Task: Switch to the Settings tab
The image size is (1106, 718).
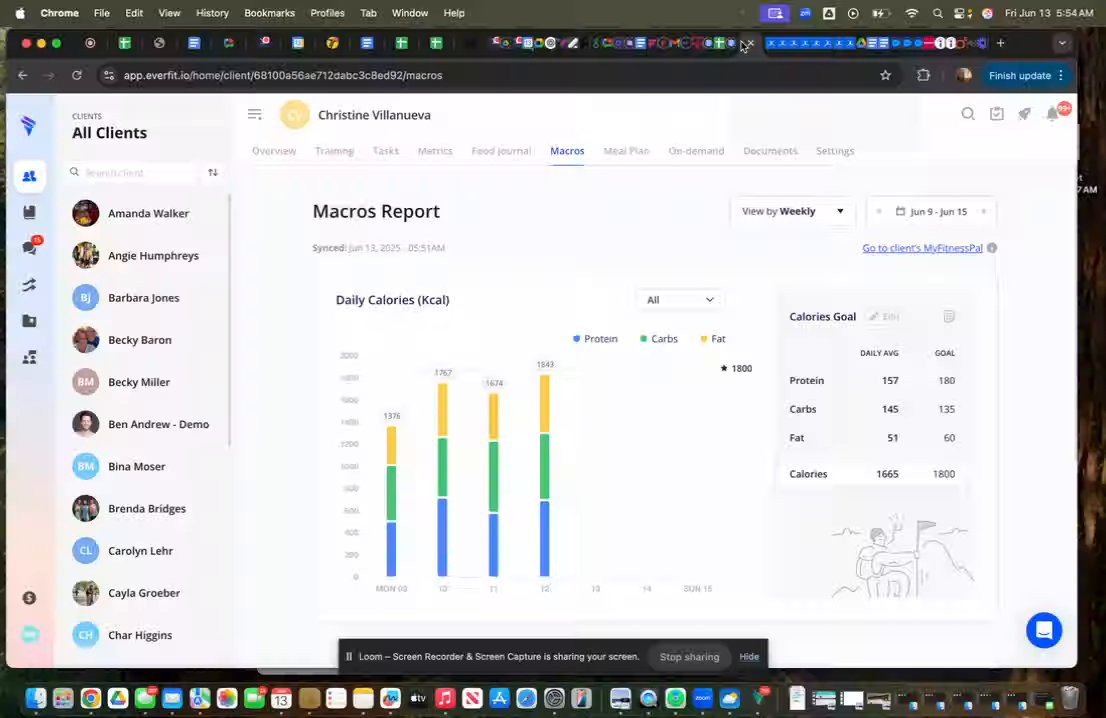Action: tap(834, 151)
